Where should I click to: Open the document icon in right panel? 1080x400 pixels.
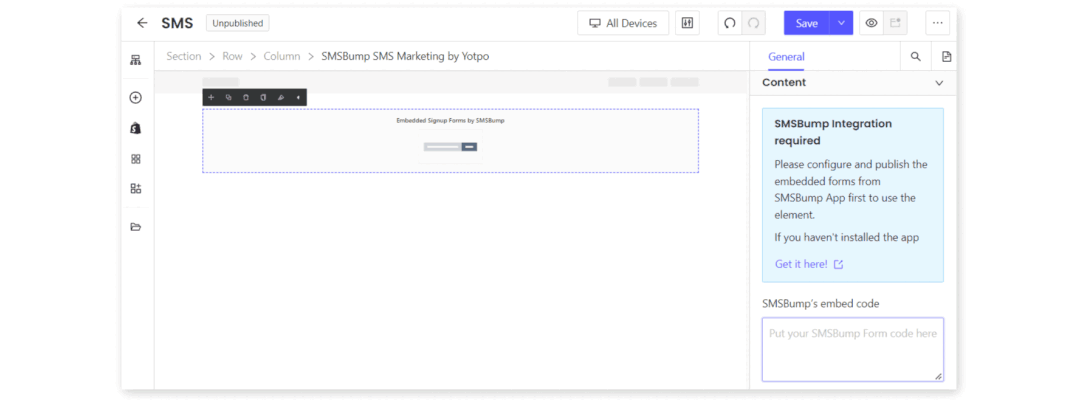point(946,57)
